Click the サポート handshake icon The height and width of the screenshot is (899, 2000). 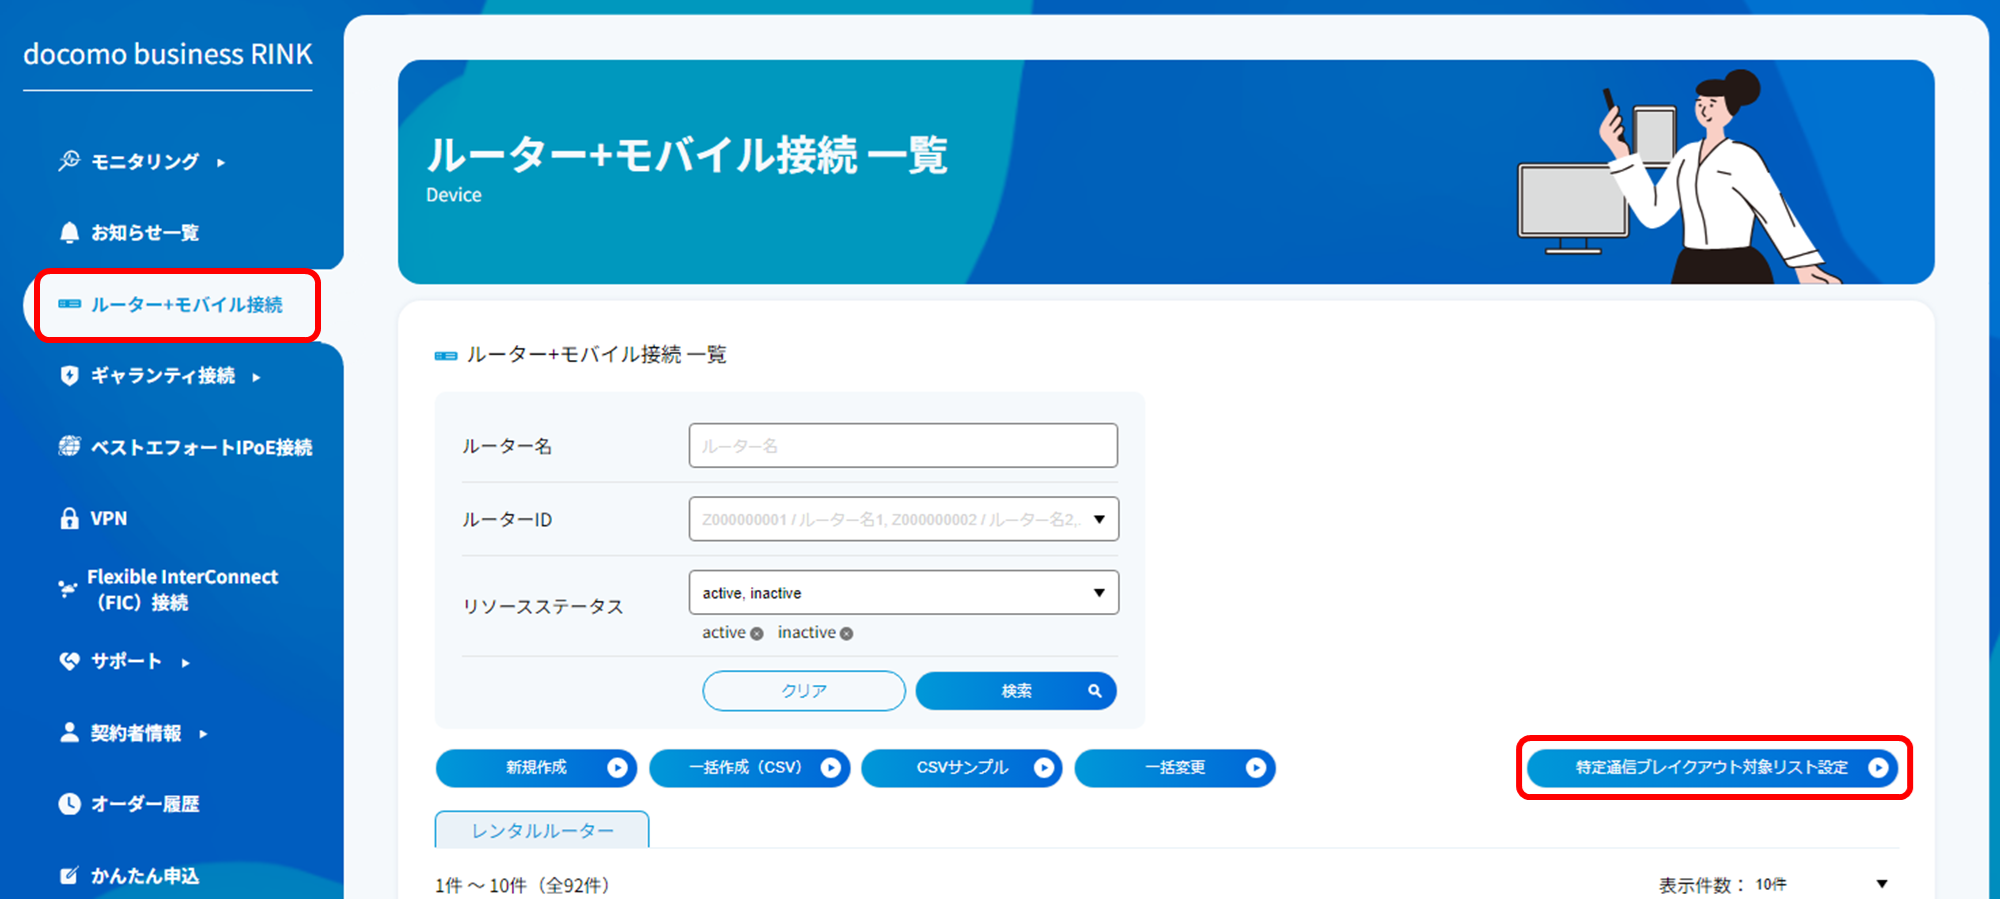point(69,661)
